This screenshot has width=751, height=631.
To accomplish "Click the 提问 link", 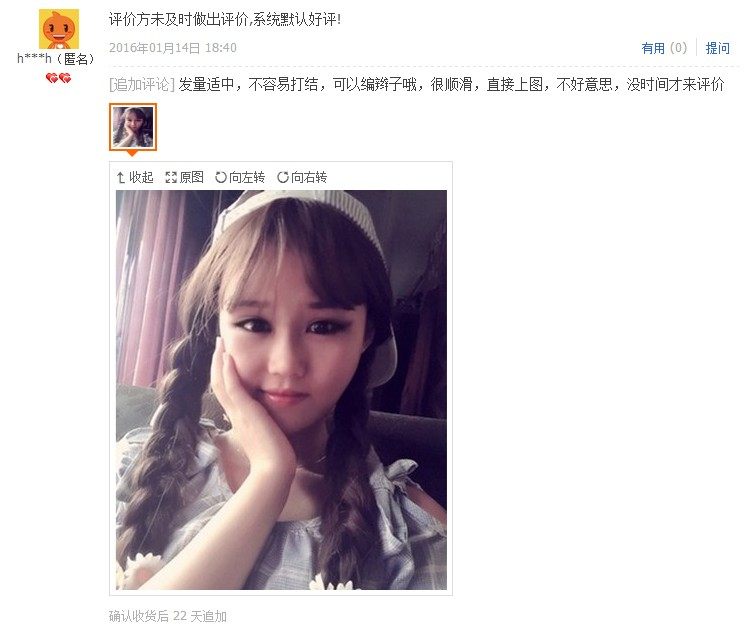I will click(717, 48).
